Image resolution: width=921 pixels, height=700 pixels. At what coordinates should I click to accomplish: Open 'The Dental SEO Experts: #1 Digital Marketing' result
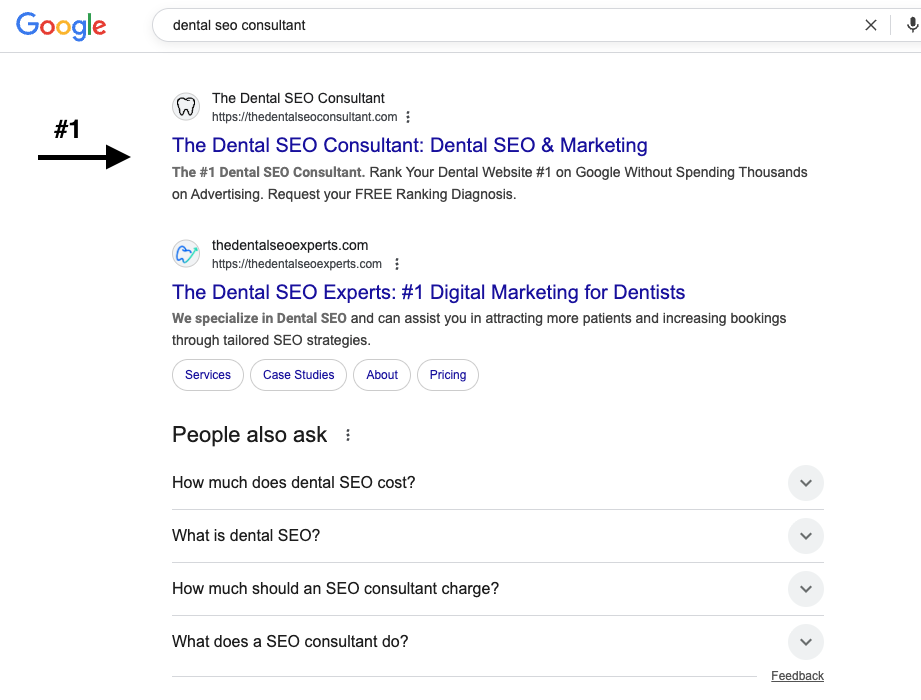pos(428,292)
